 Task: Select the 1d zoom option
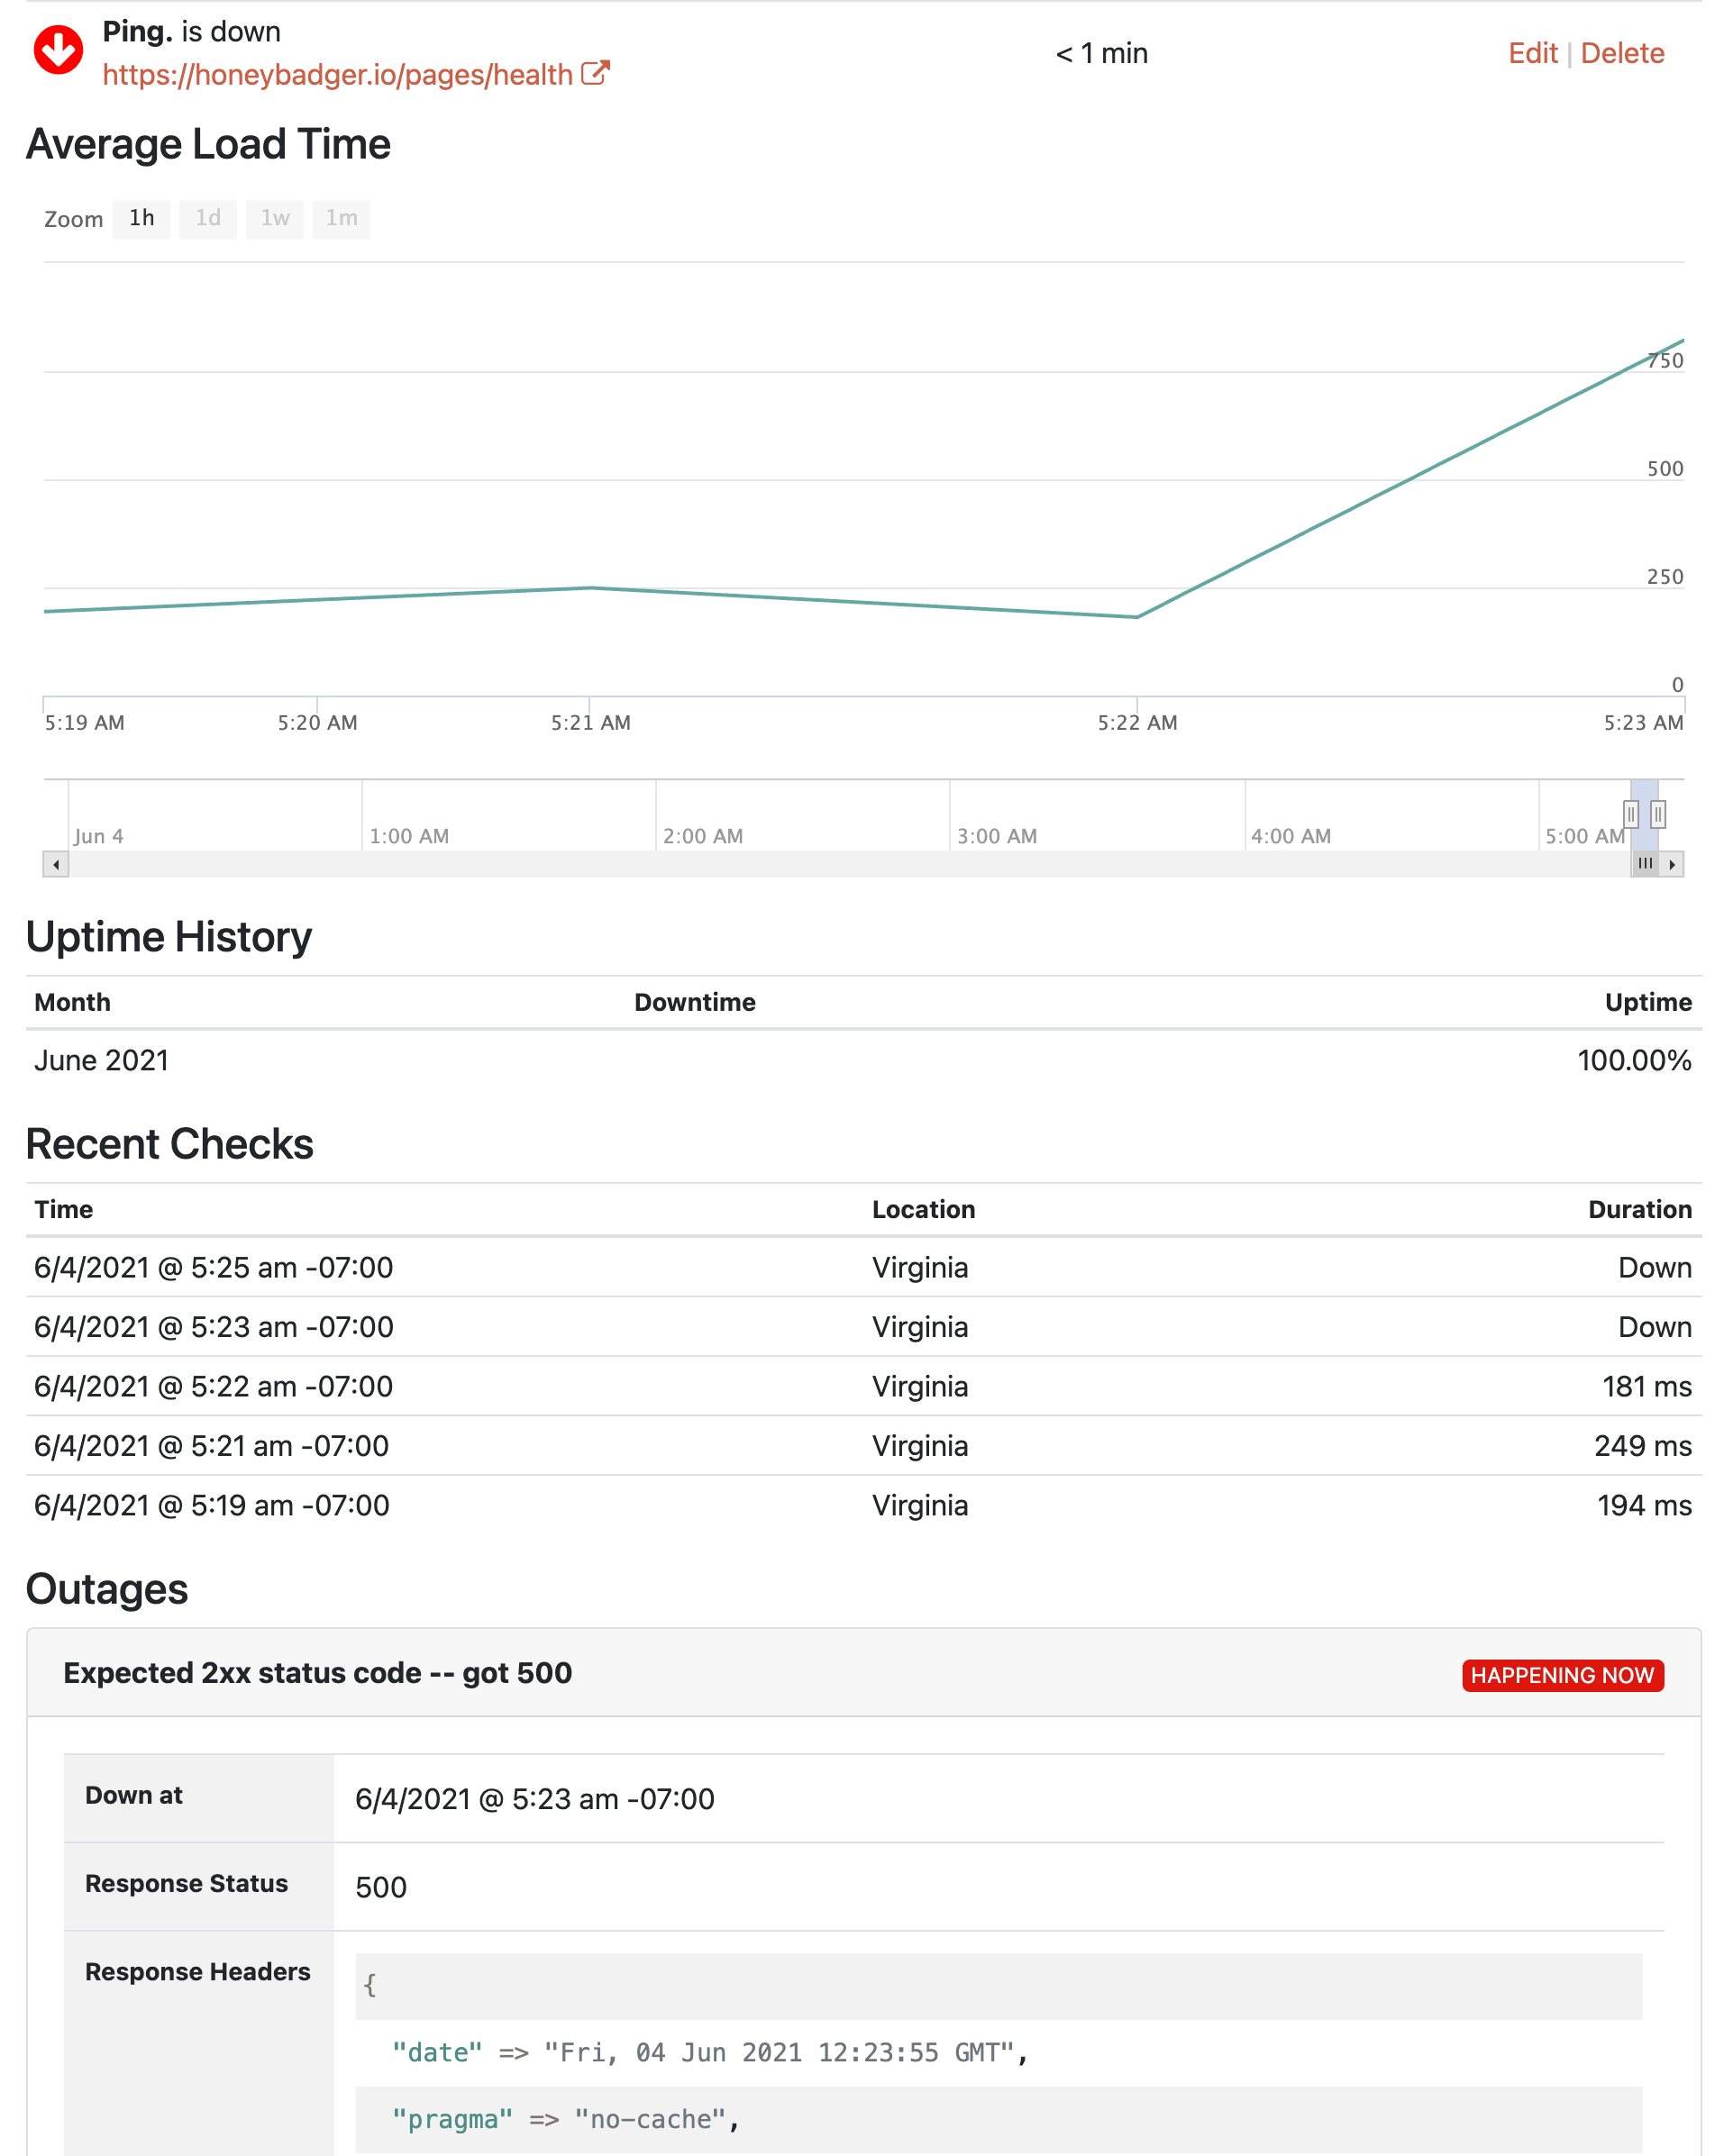coord(208,218)
